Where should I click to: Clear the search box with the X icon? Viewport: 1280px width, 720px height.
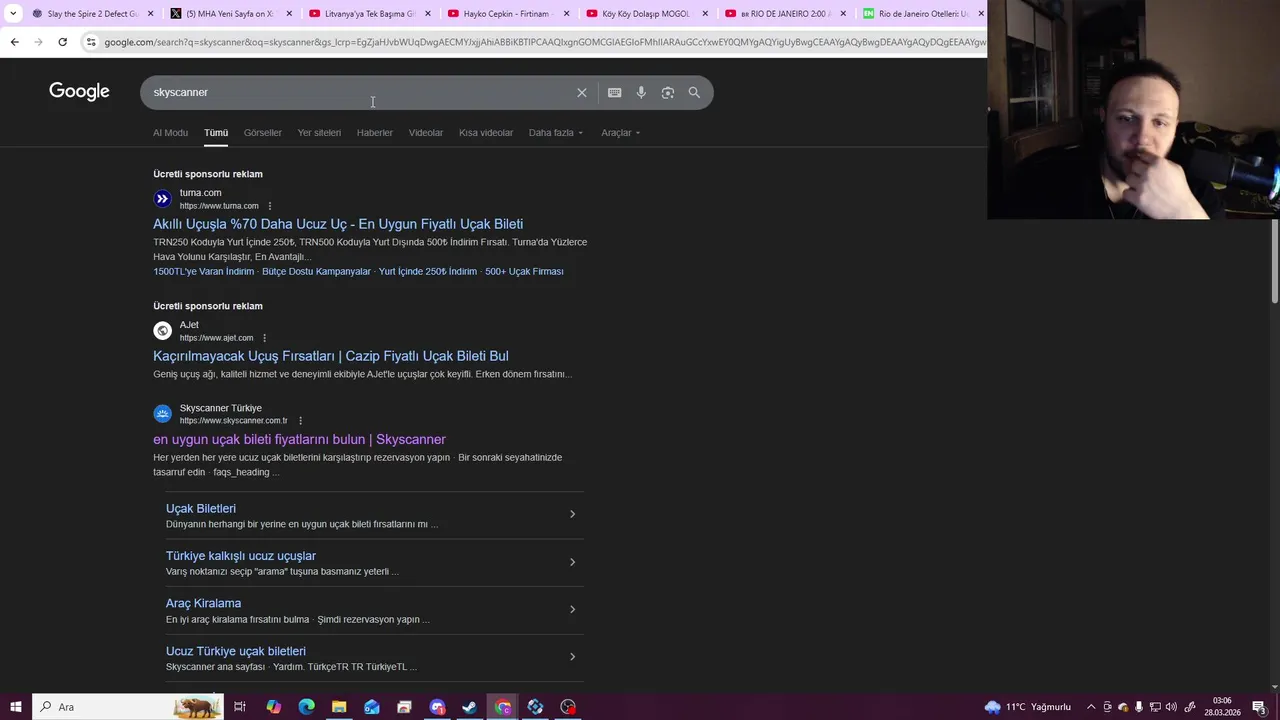(582, 92)
